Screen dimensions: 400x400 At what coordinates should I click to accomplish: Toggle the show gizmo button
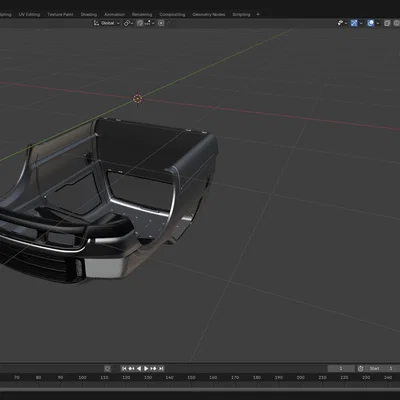coord(354,23)
